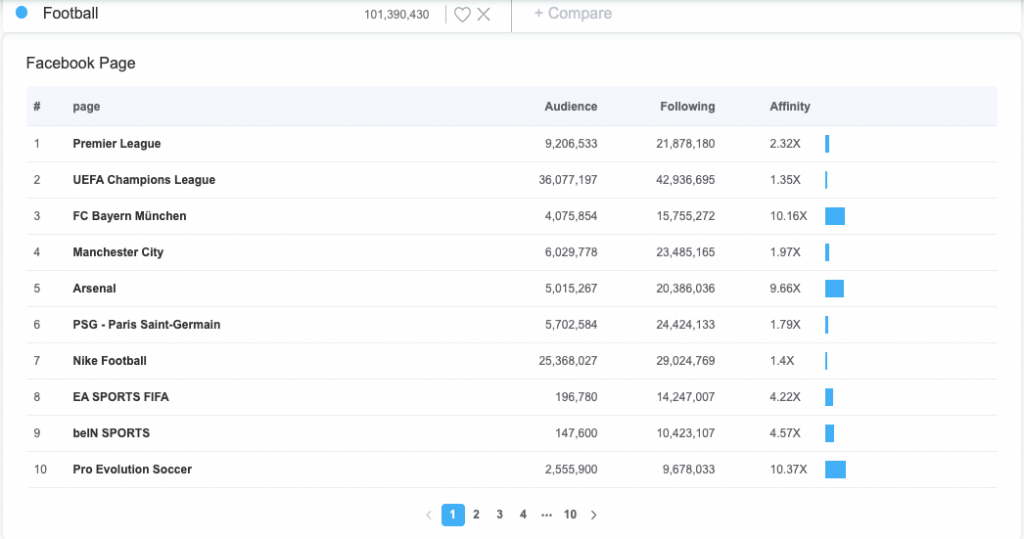Select affinity value 1.97X
1024x539 pixels.
pos(785,252)
